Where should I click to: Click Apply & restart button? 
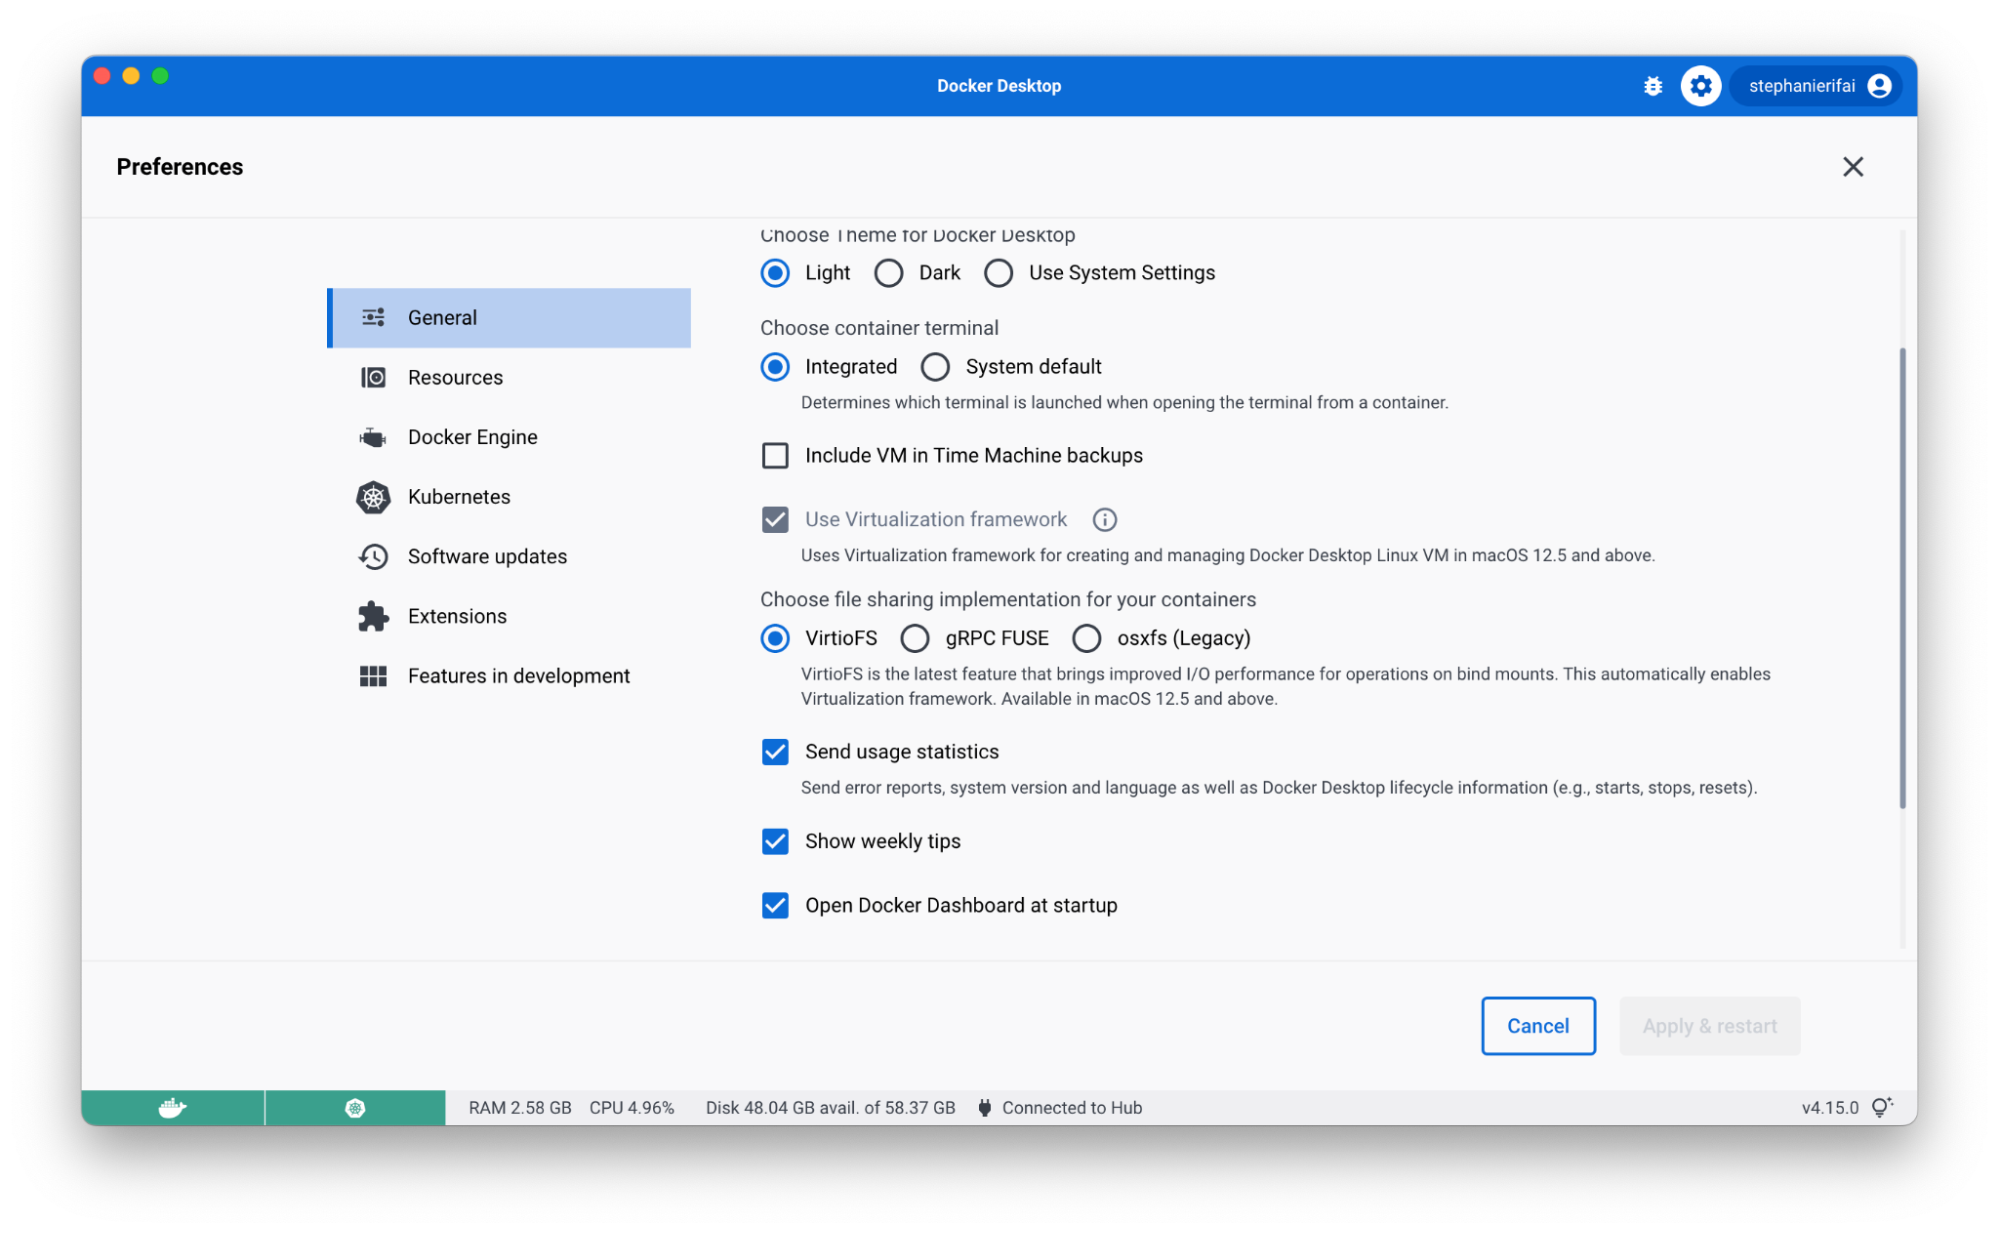click(x=1709, y=1025)
